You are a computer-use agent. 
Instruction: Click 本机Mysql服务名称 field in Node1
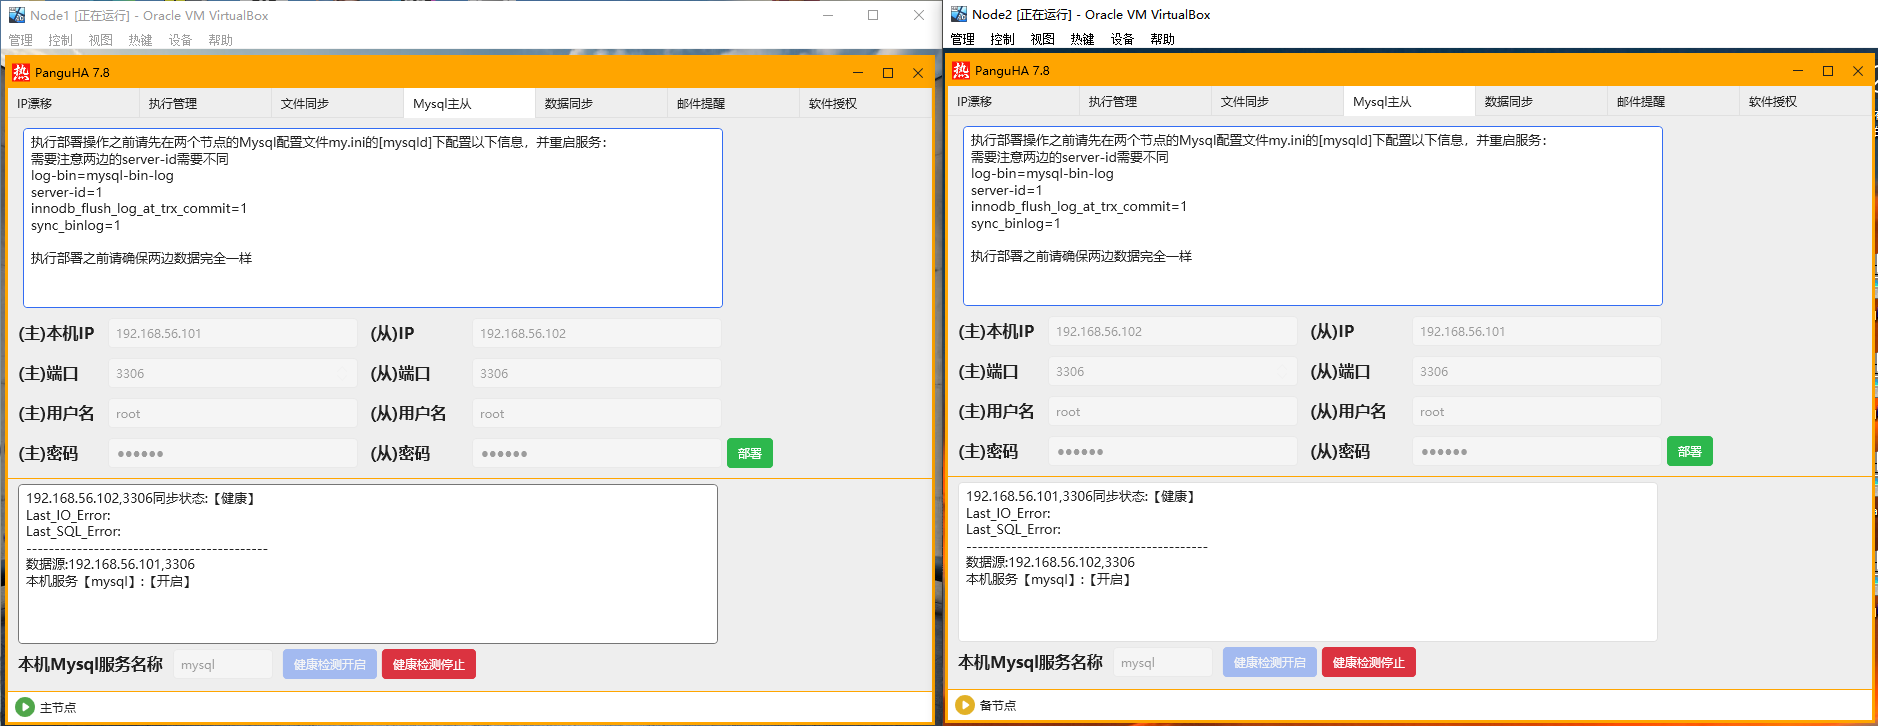(223, 664)
